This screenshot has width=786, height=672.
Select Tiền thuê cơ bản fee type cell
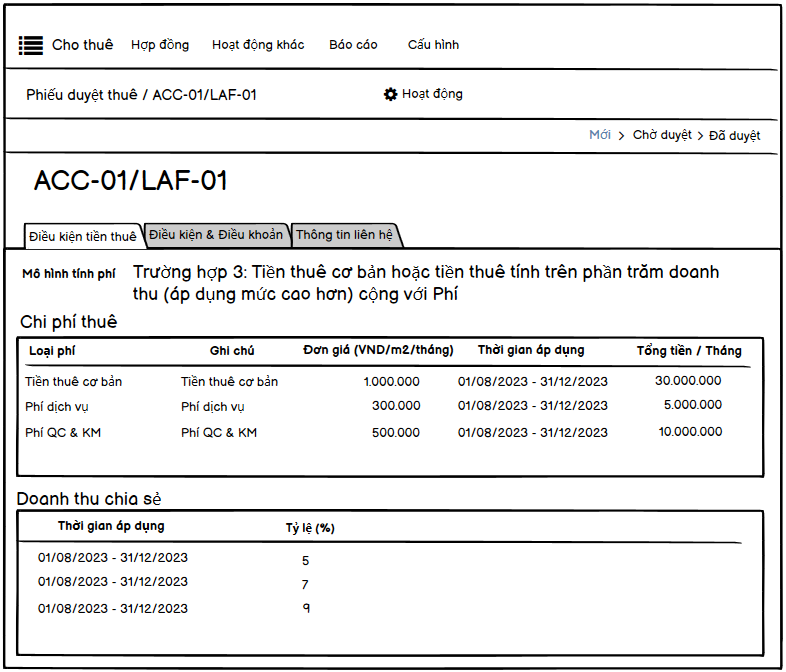[74, 382]
